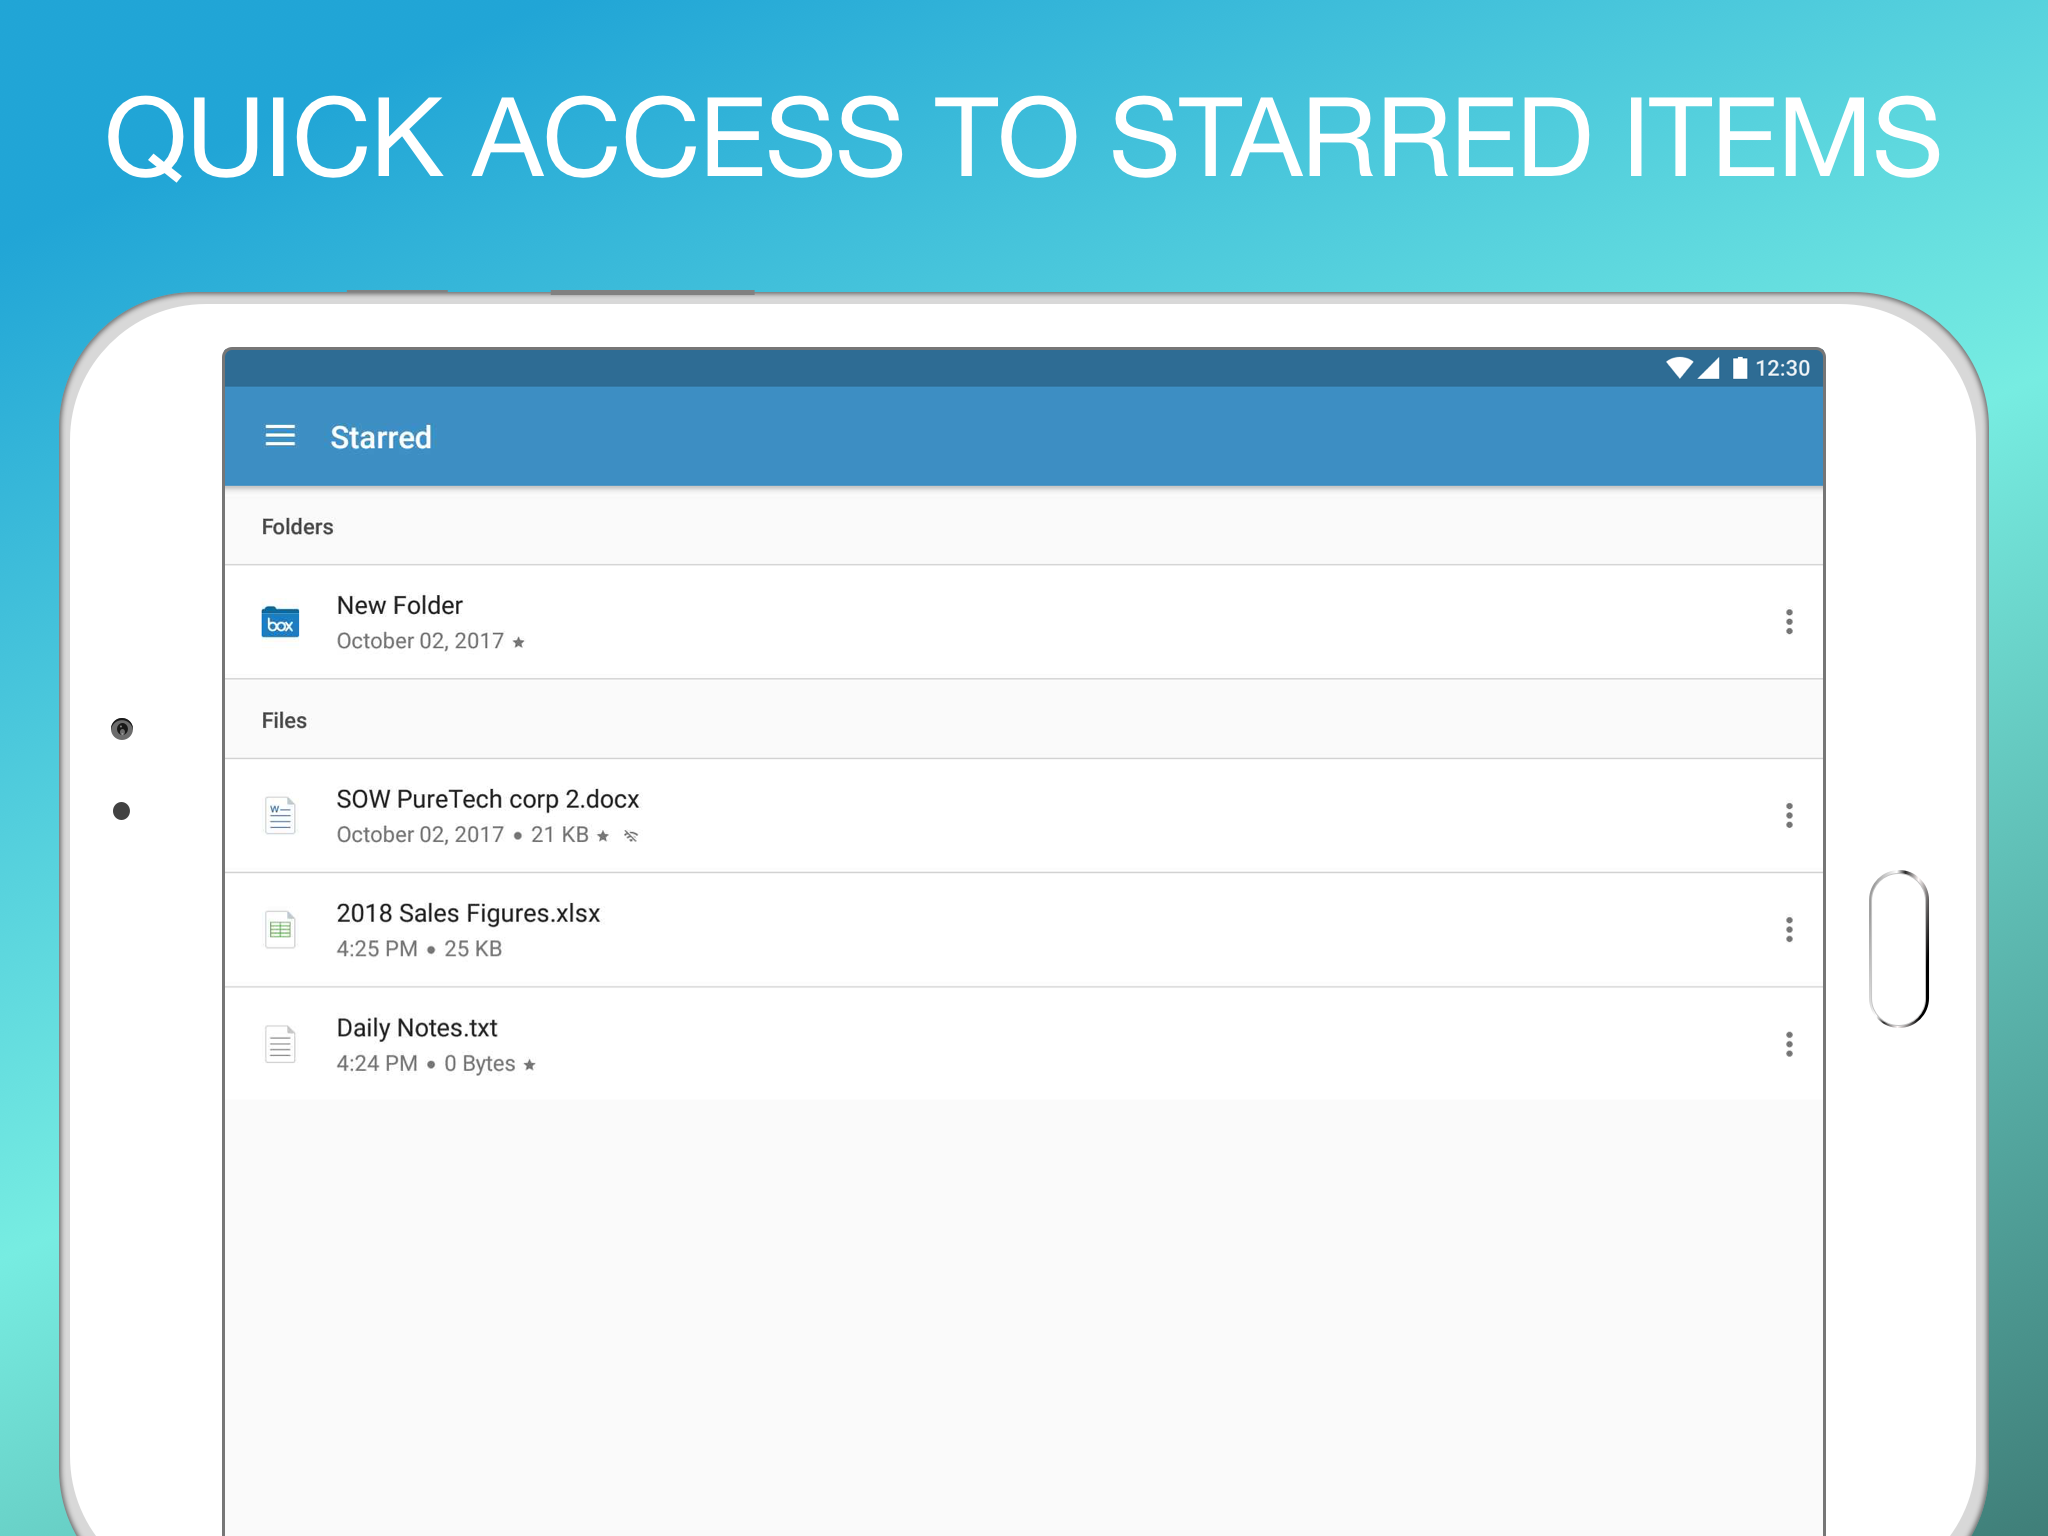
Task: Click the 21 KB file size
Action: [560, 835]
